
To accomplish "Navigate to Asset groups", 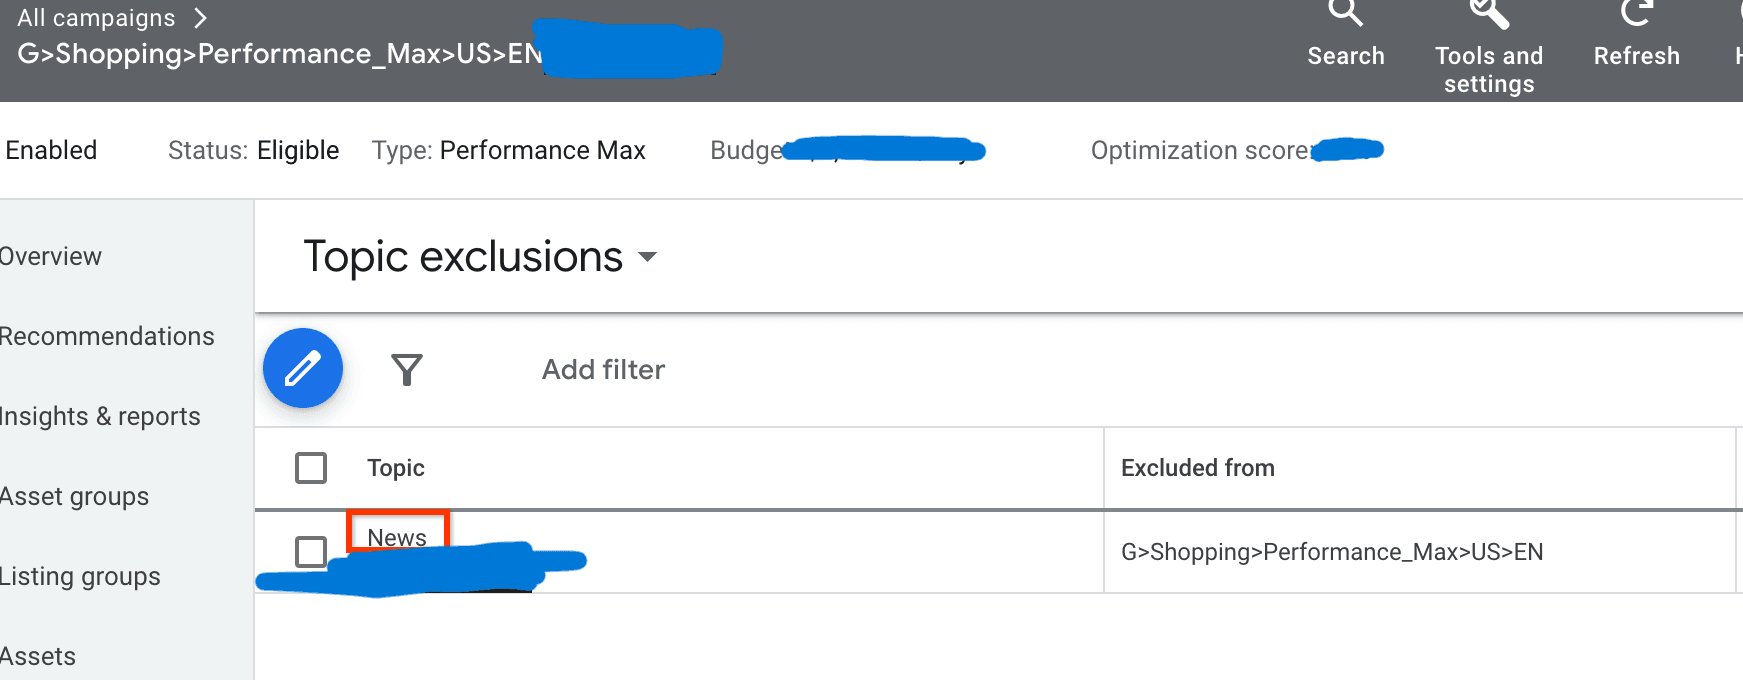I will coord(74,496).
